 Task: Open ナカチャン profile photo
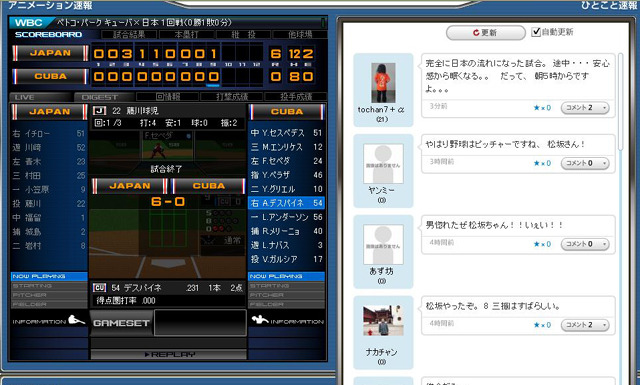point(383,320)
